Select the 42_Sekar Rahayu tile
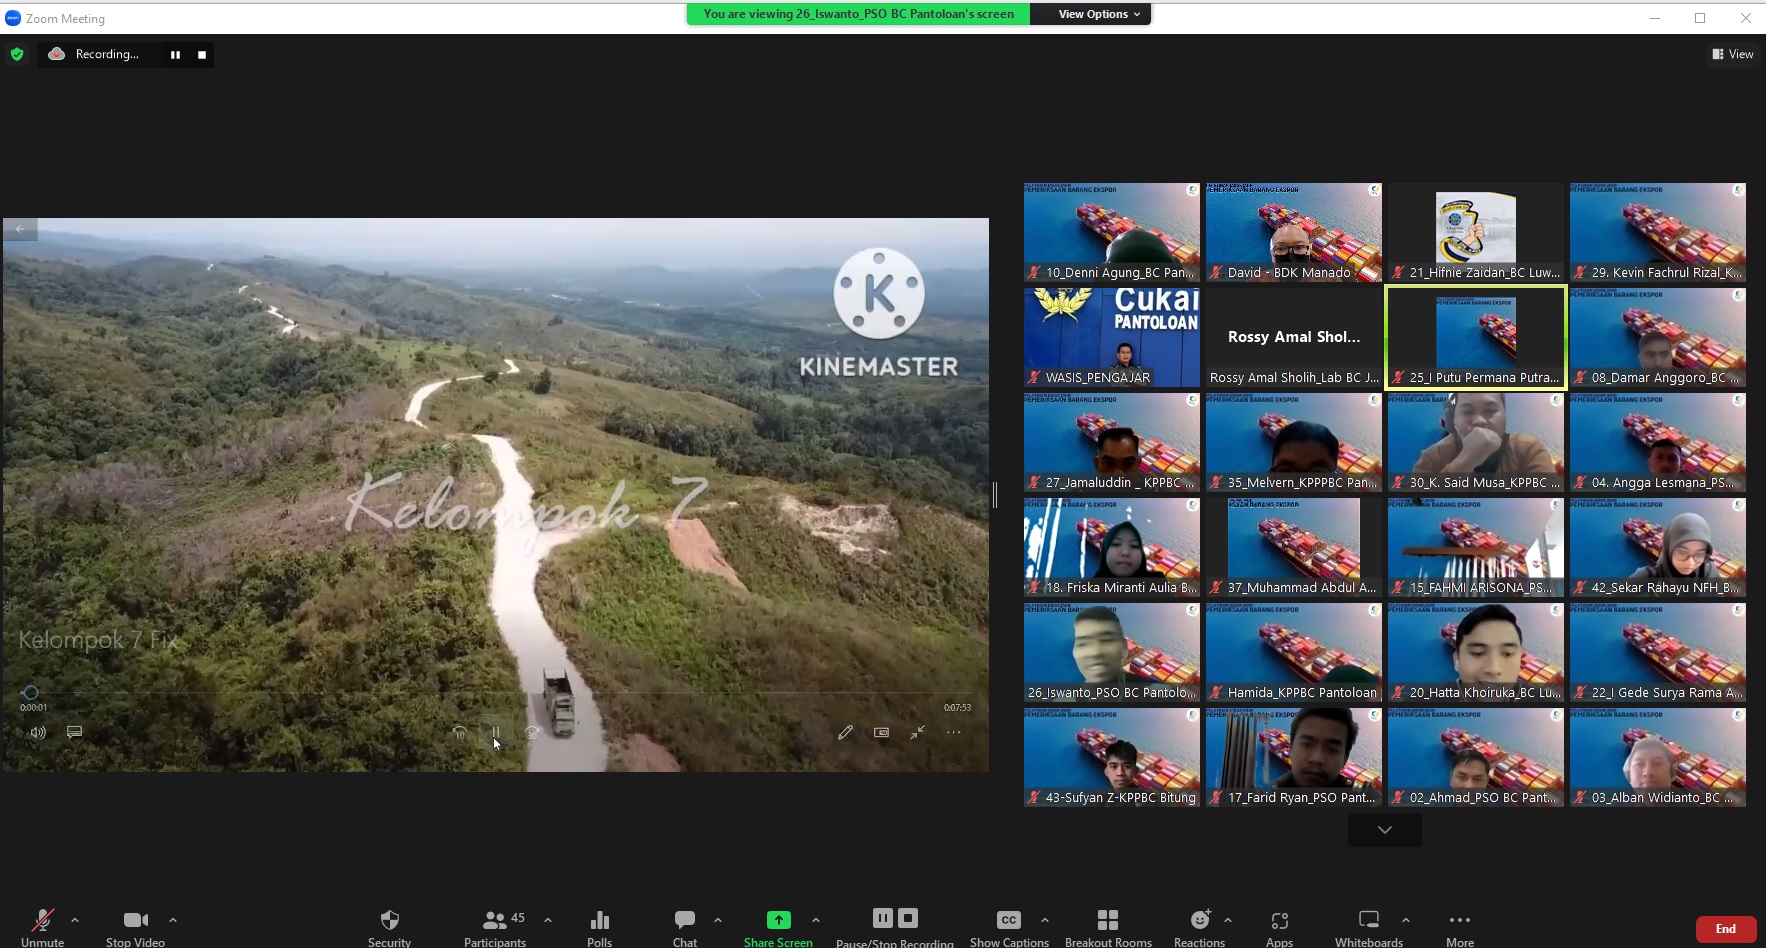 1658,548
